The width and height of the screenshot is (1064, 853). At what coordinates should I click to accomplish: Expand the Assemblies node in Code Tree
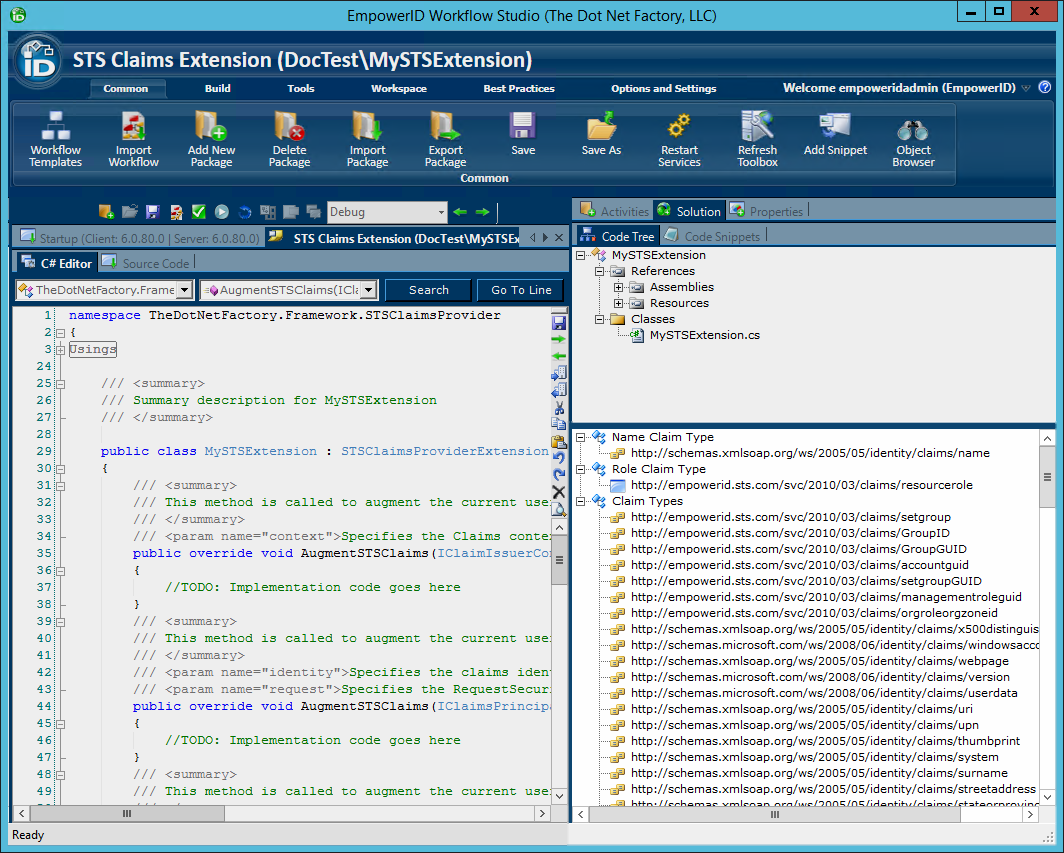pos(618,287)
